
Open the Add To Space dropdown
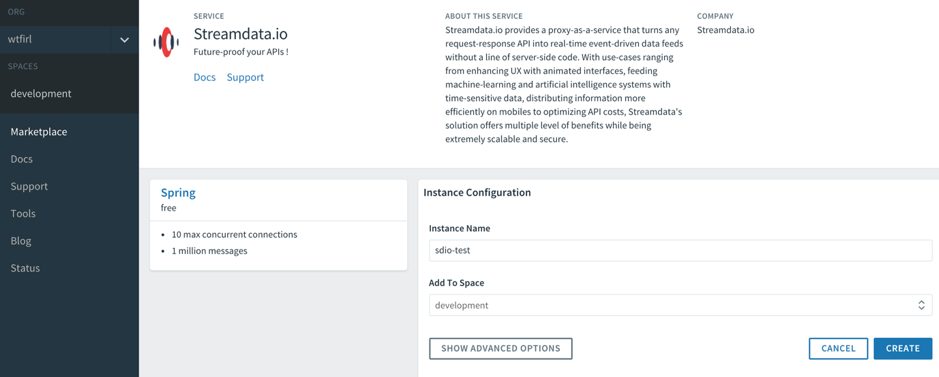click(680, 305)
